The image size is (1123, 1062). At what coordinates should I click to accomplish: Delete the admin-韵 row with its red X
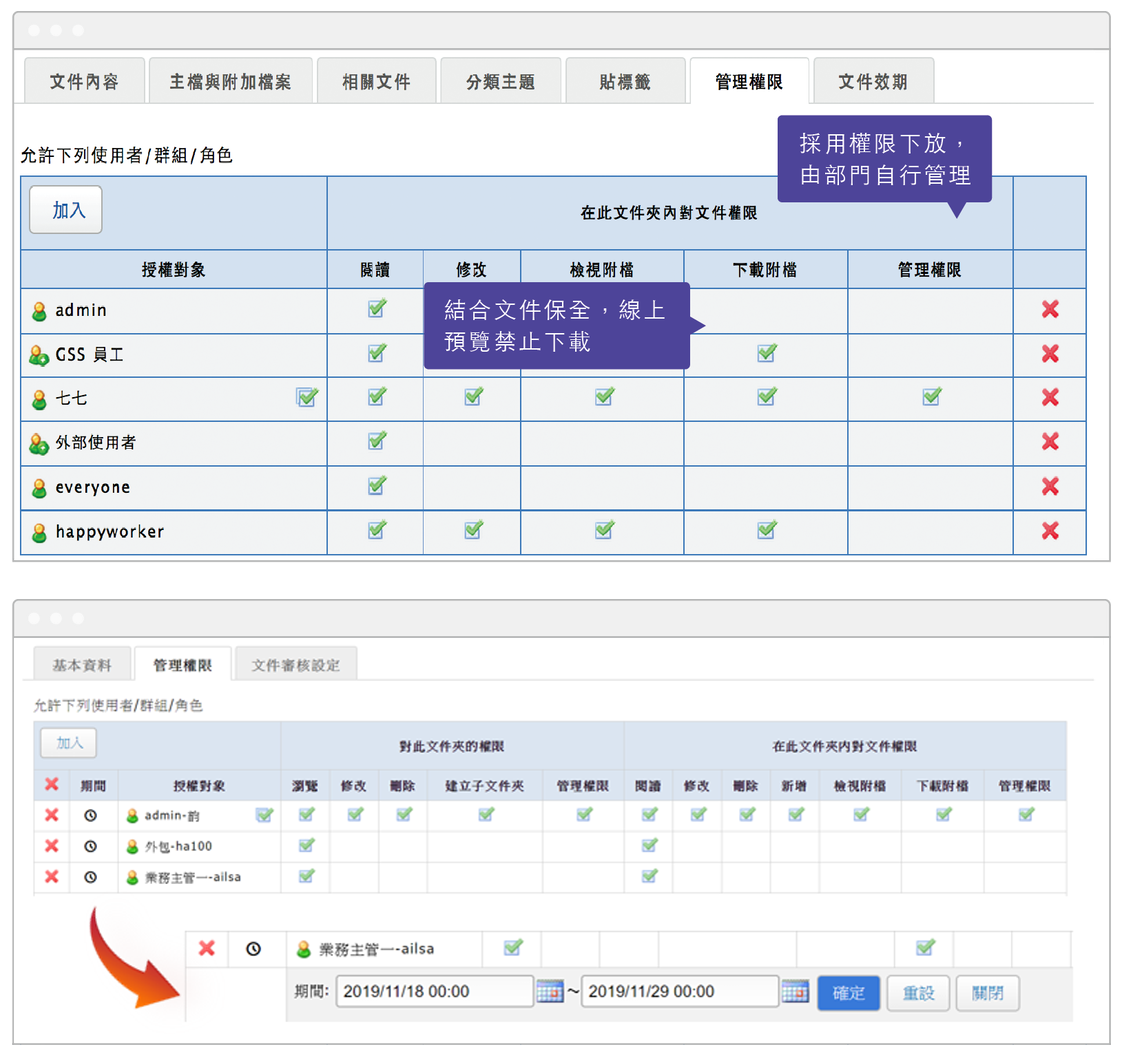click(x=52, y=815)
